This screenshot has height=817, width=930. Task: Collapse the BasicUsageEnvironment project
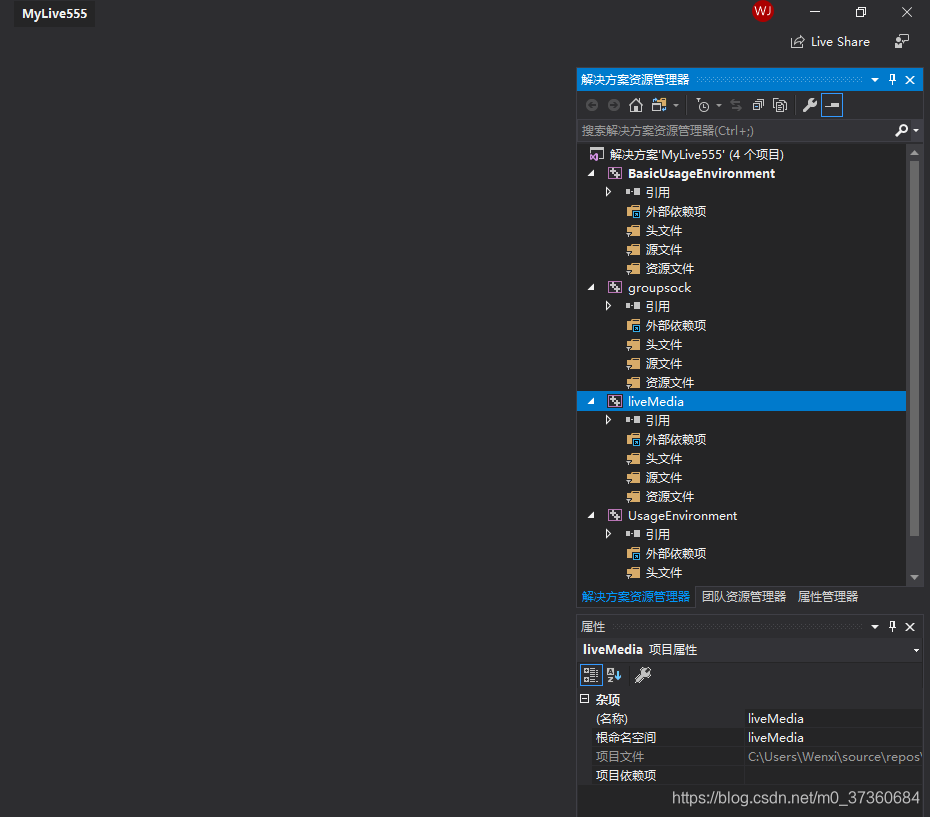591,174
